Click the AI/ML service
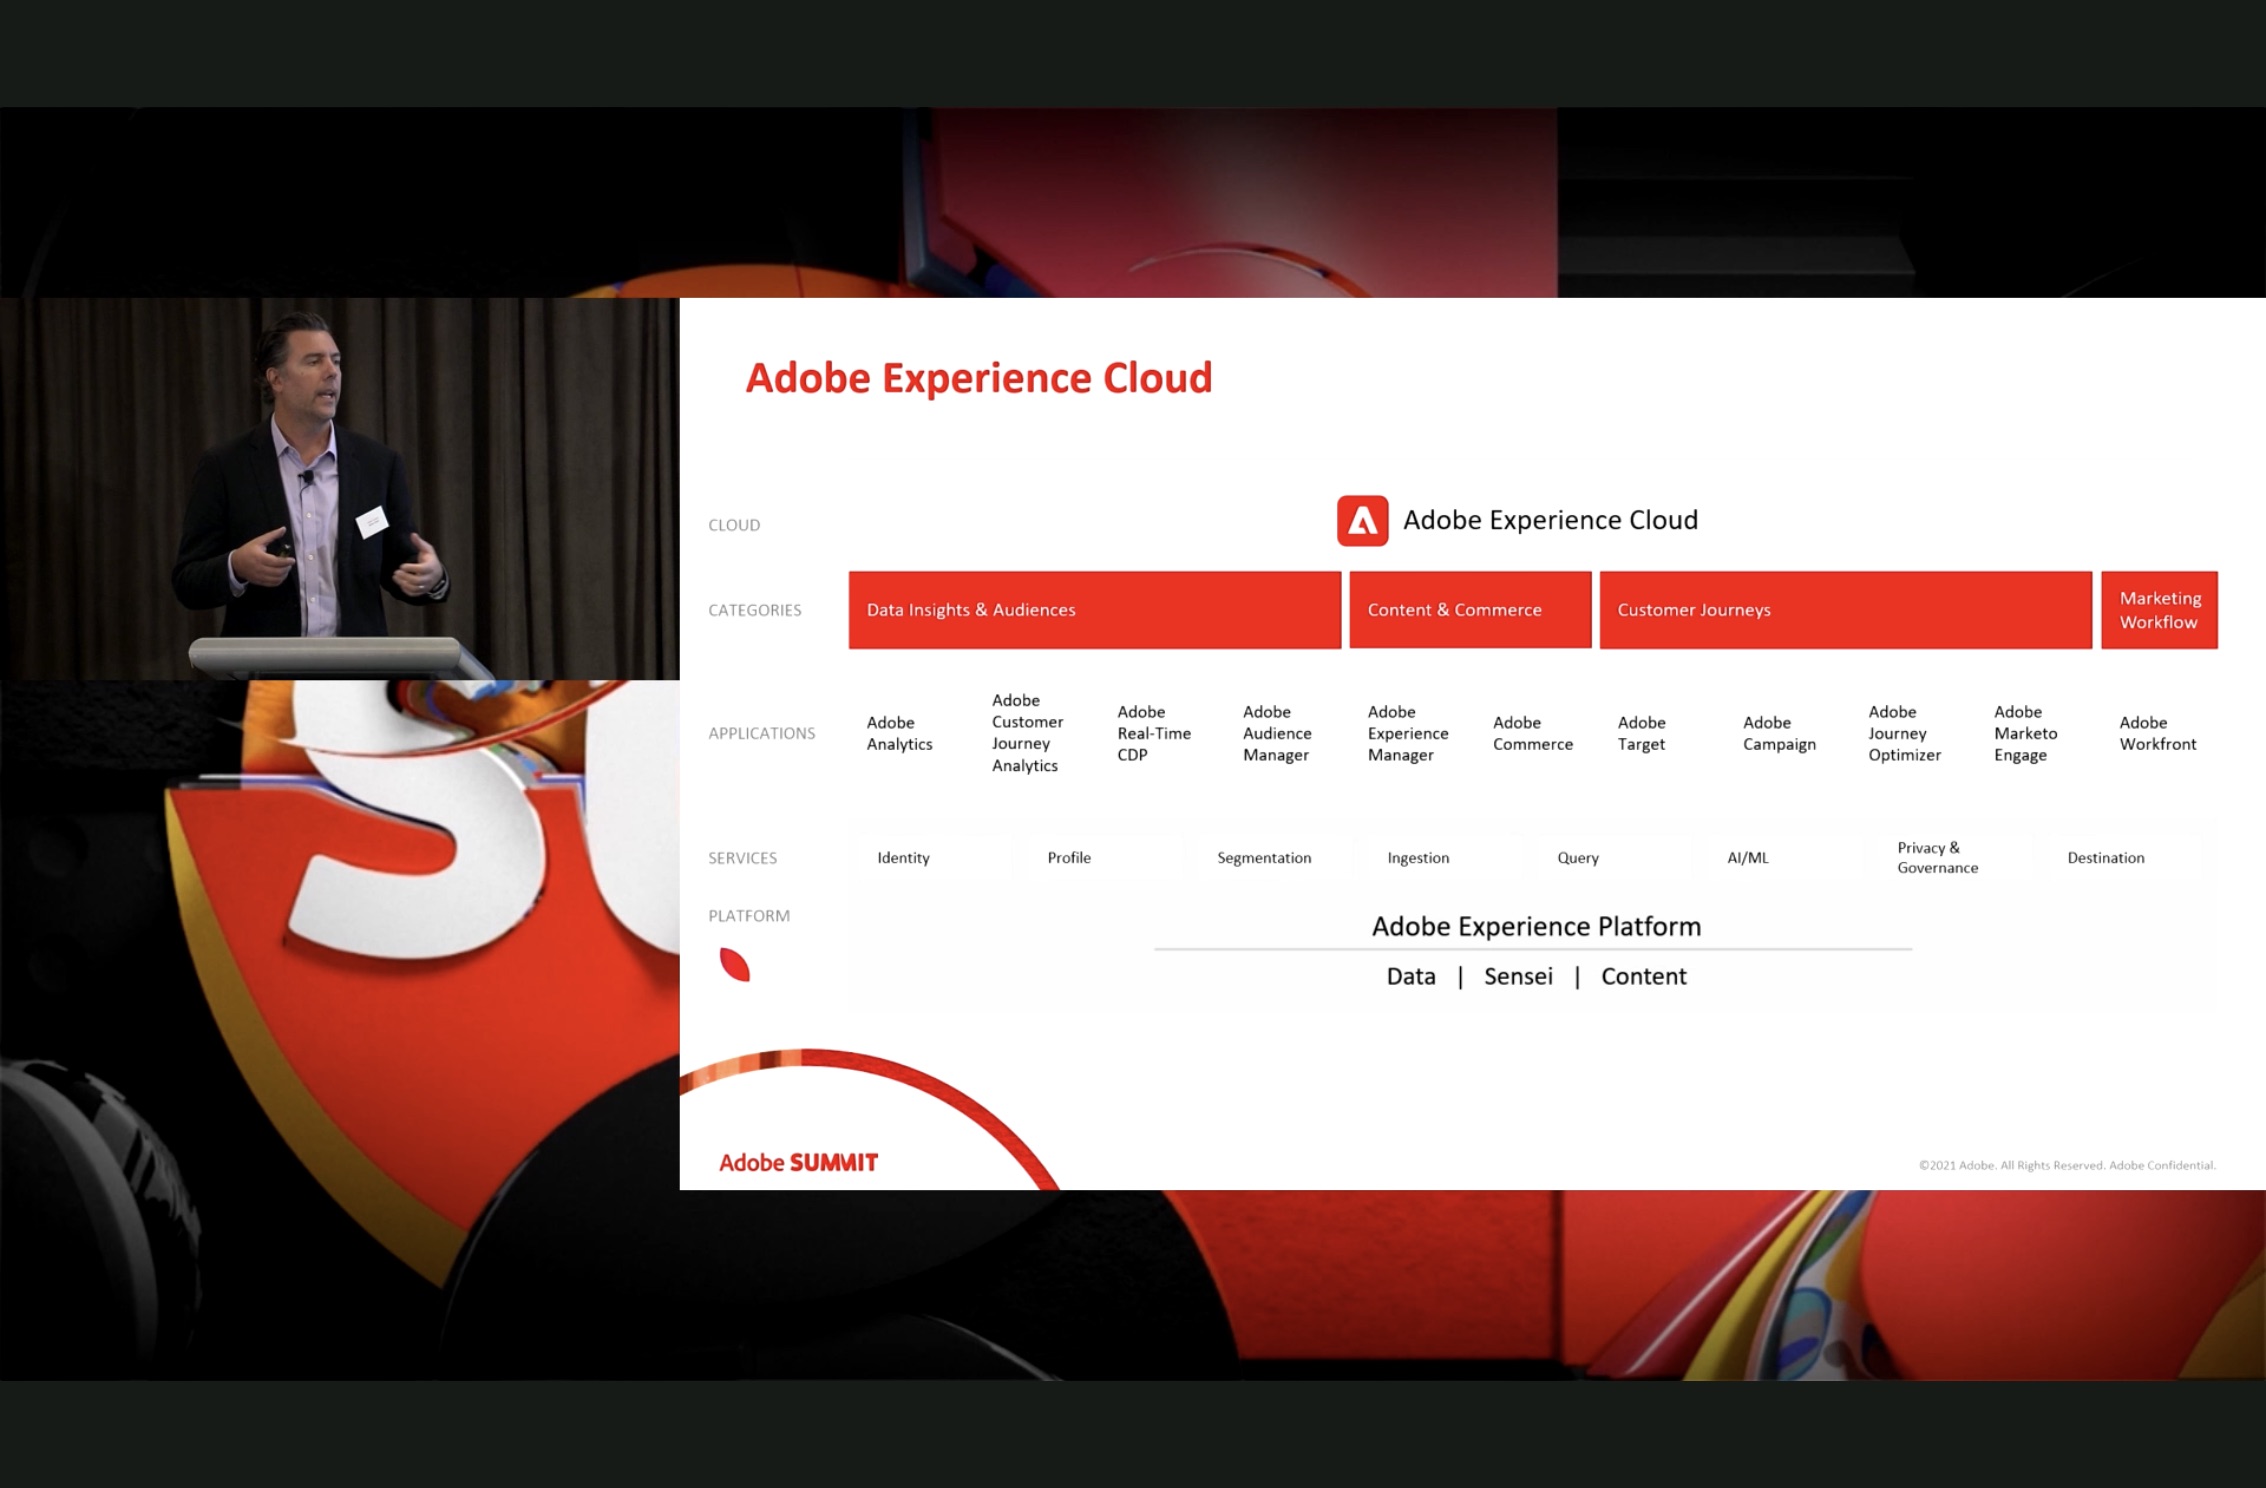The width and height of the screenshot is (2266, 1488). click(1748, 858)
